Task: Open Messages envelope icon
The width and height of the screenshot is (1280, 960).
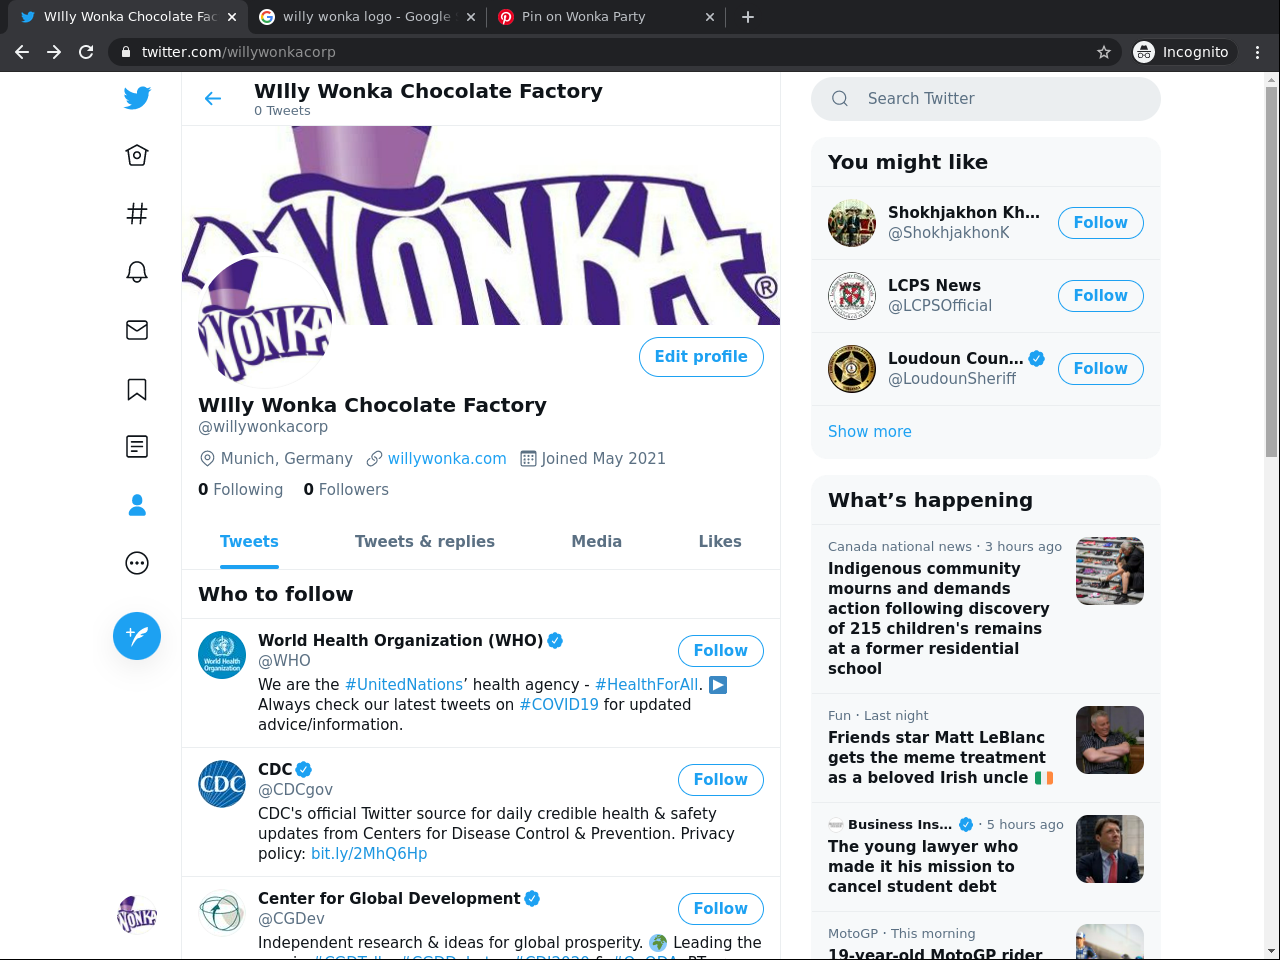Action: point(137,330)
